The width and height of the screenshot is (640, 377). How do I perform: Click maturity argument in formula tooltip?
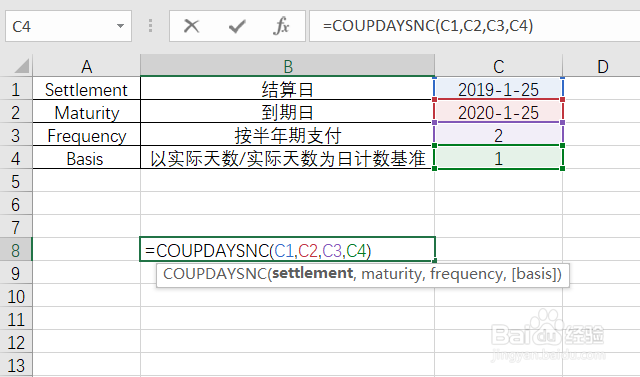pos(391,274)
